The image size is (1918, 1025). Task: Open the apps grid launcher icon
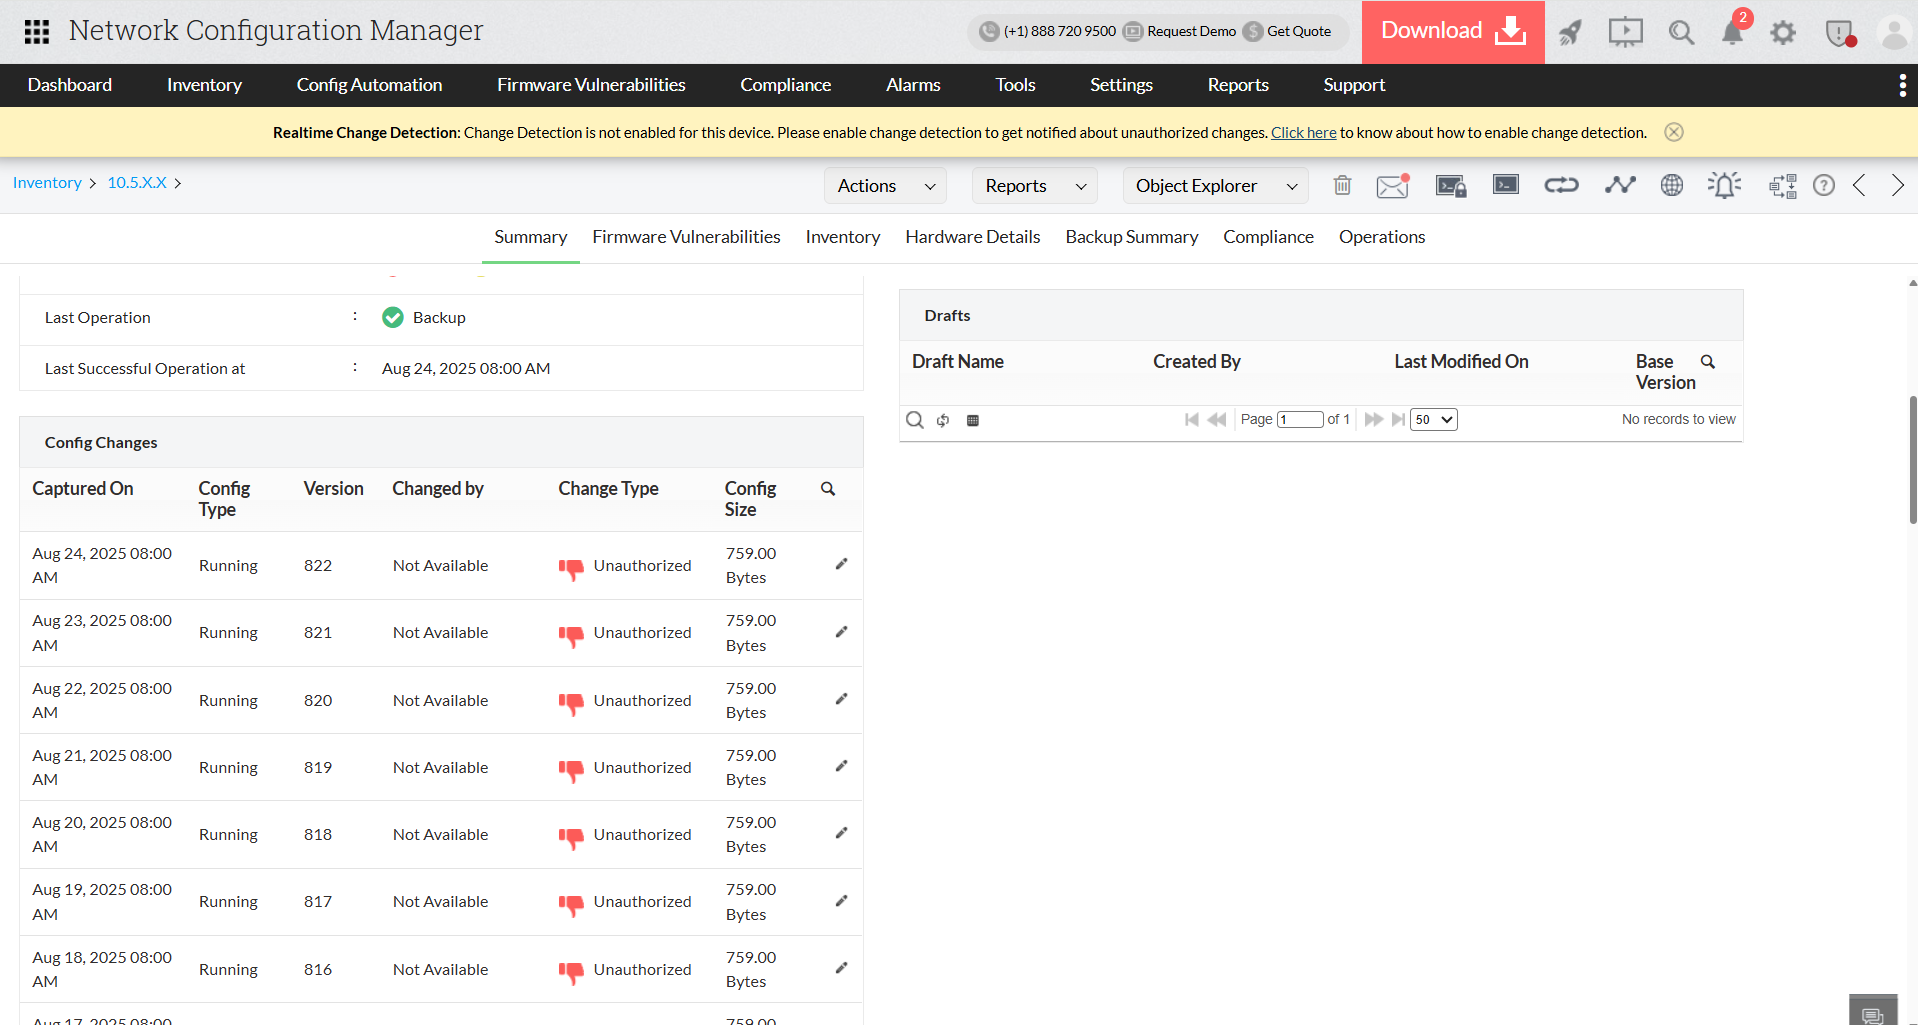pyautogui.click(x=37, y=32)
